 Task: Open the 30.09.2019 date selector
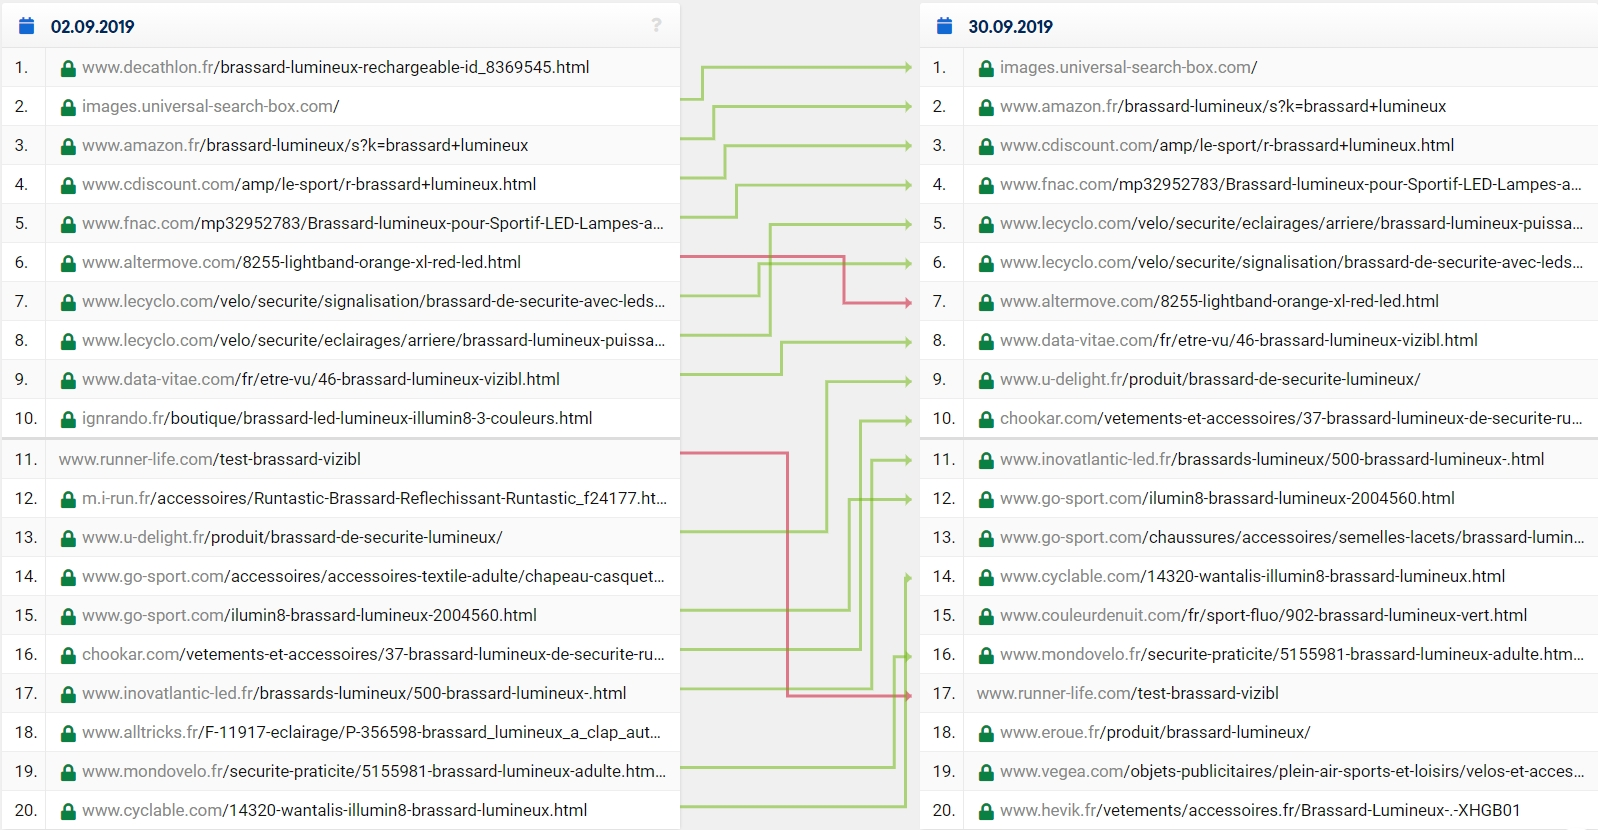(1010, 26)
